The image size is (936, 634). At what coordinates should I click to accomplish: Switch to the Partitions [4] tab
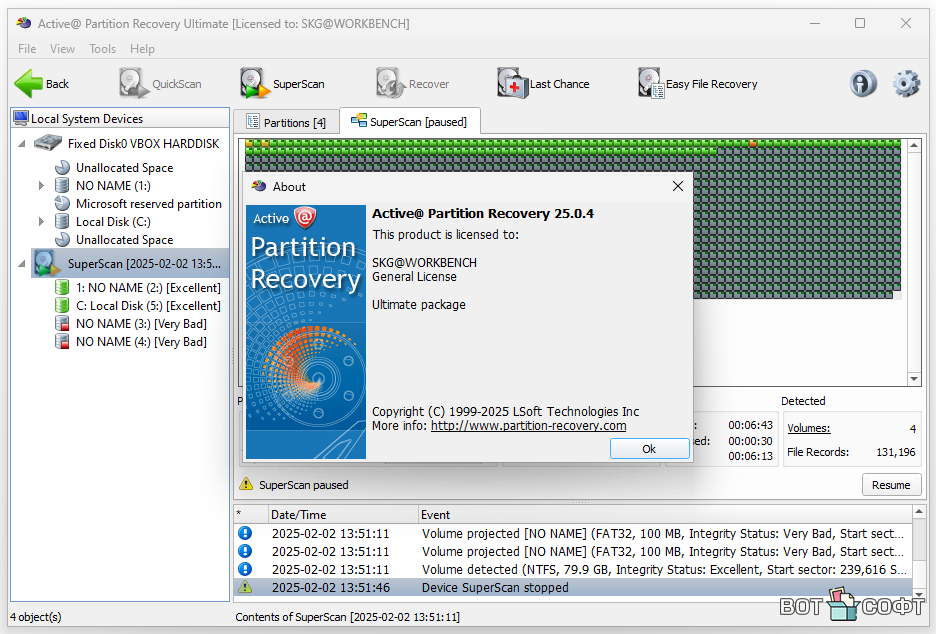point(286,122)
